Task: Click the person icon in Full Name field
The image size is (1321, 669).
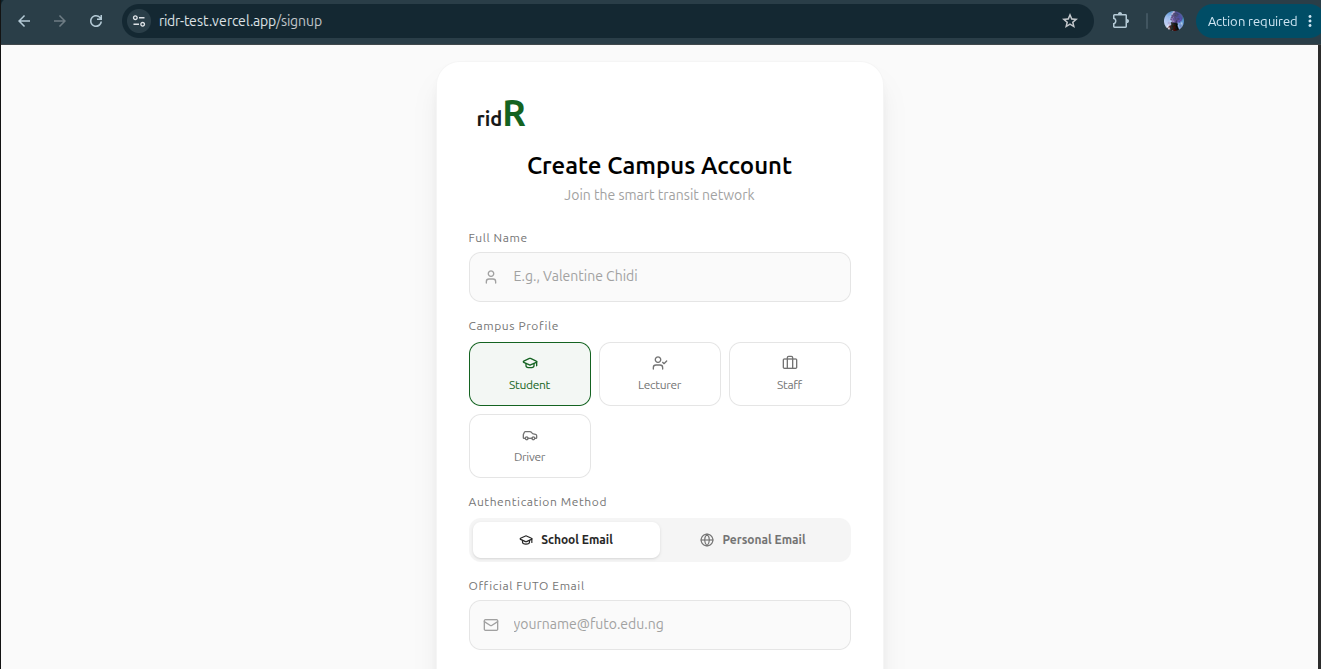Action: point(491,277)
